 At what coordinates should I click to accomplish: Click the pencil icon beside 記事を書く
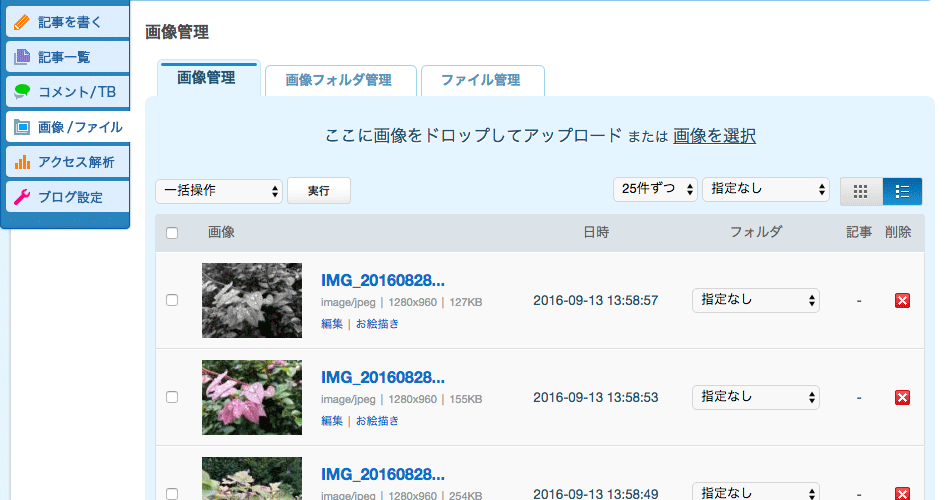[x=22, y=22]
